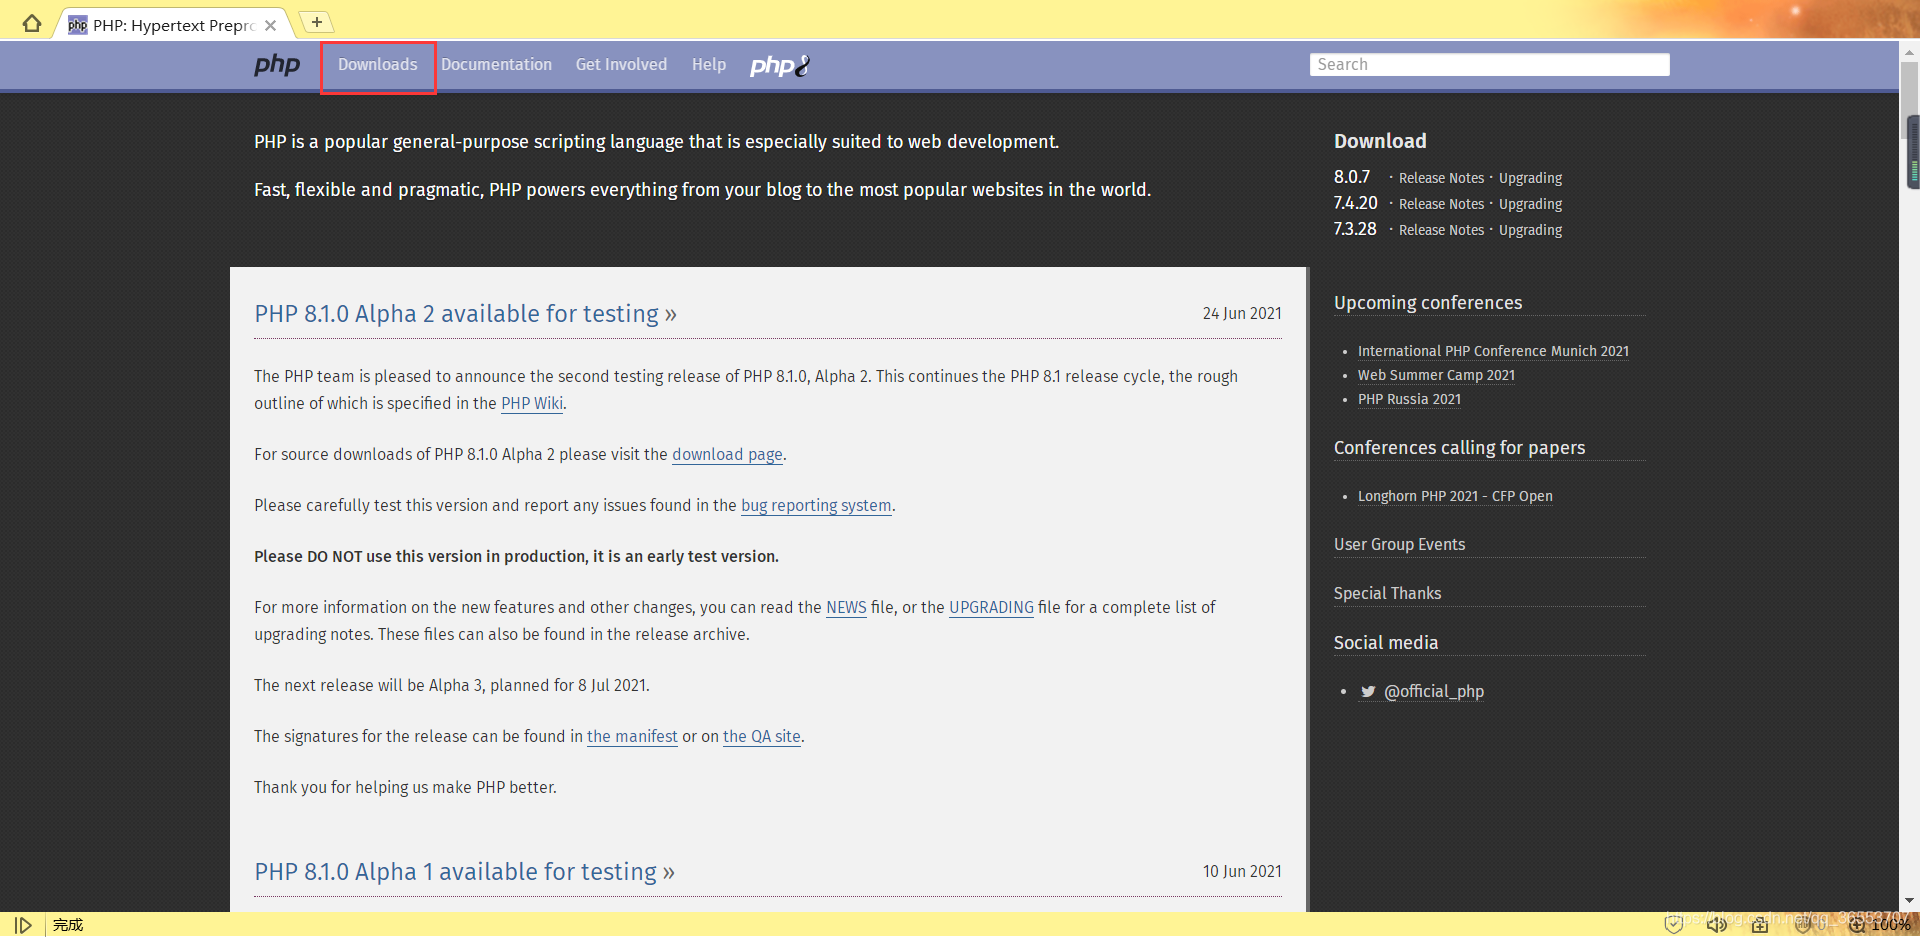Open Conferences calling for papers heading

point(1459,448)
